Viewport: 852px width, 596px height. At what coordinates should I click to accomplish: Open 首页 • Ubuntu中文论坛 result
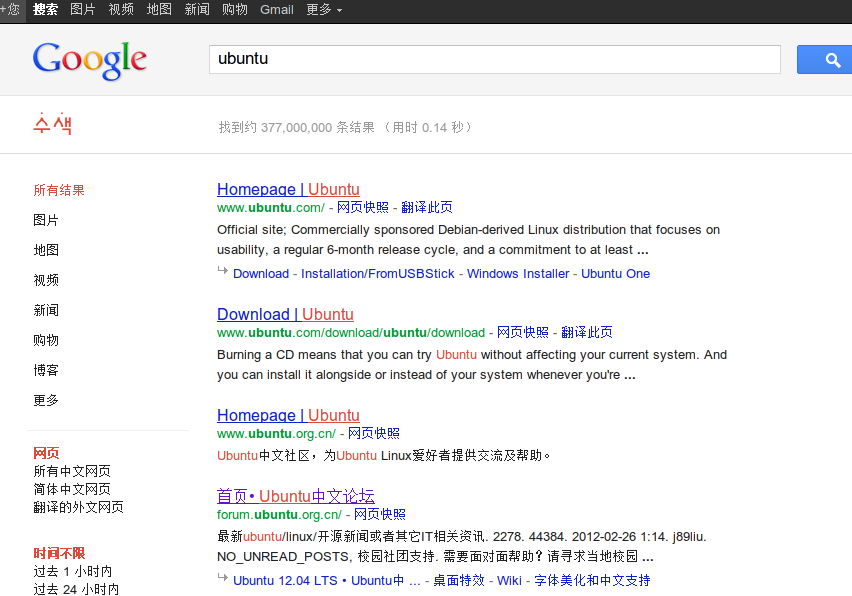[296, 496]
